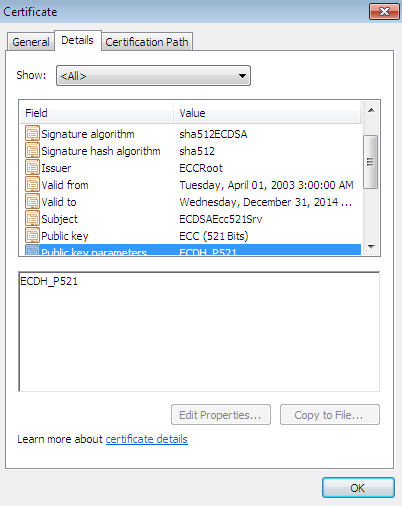Click the Copy to File button

tap(330, 415)
